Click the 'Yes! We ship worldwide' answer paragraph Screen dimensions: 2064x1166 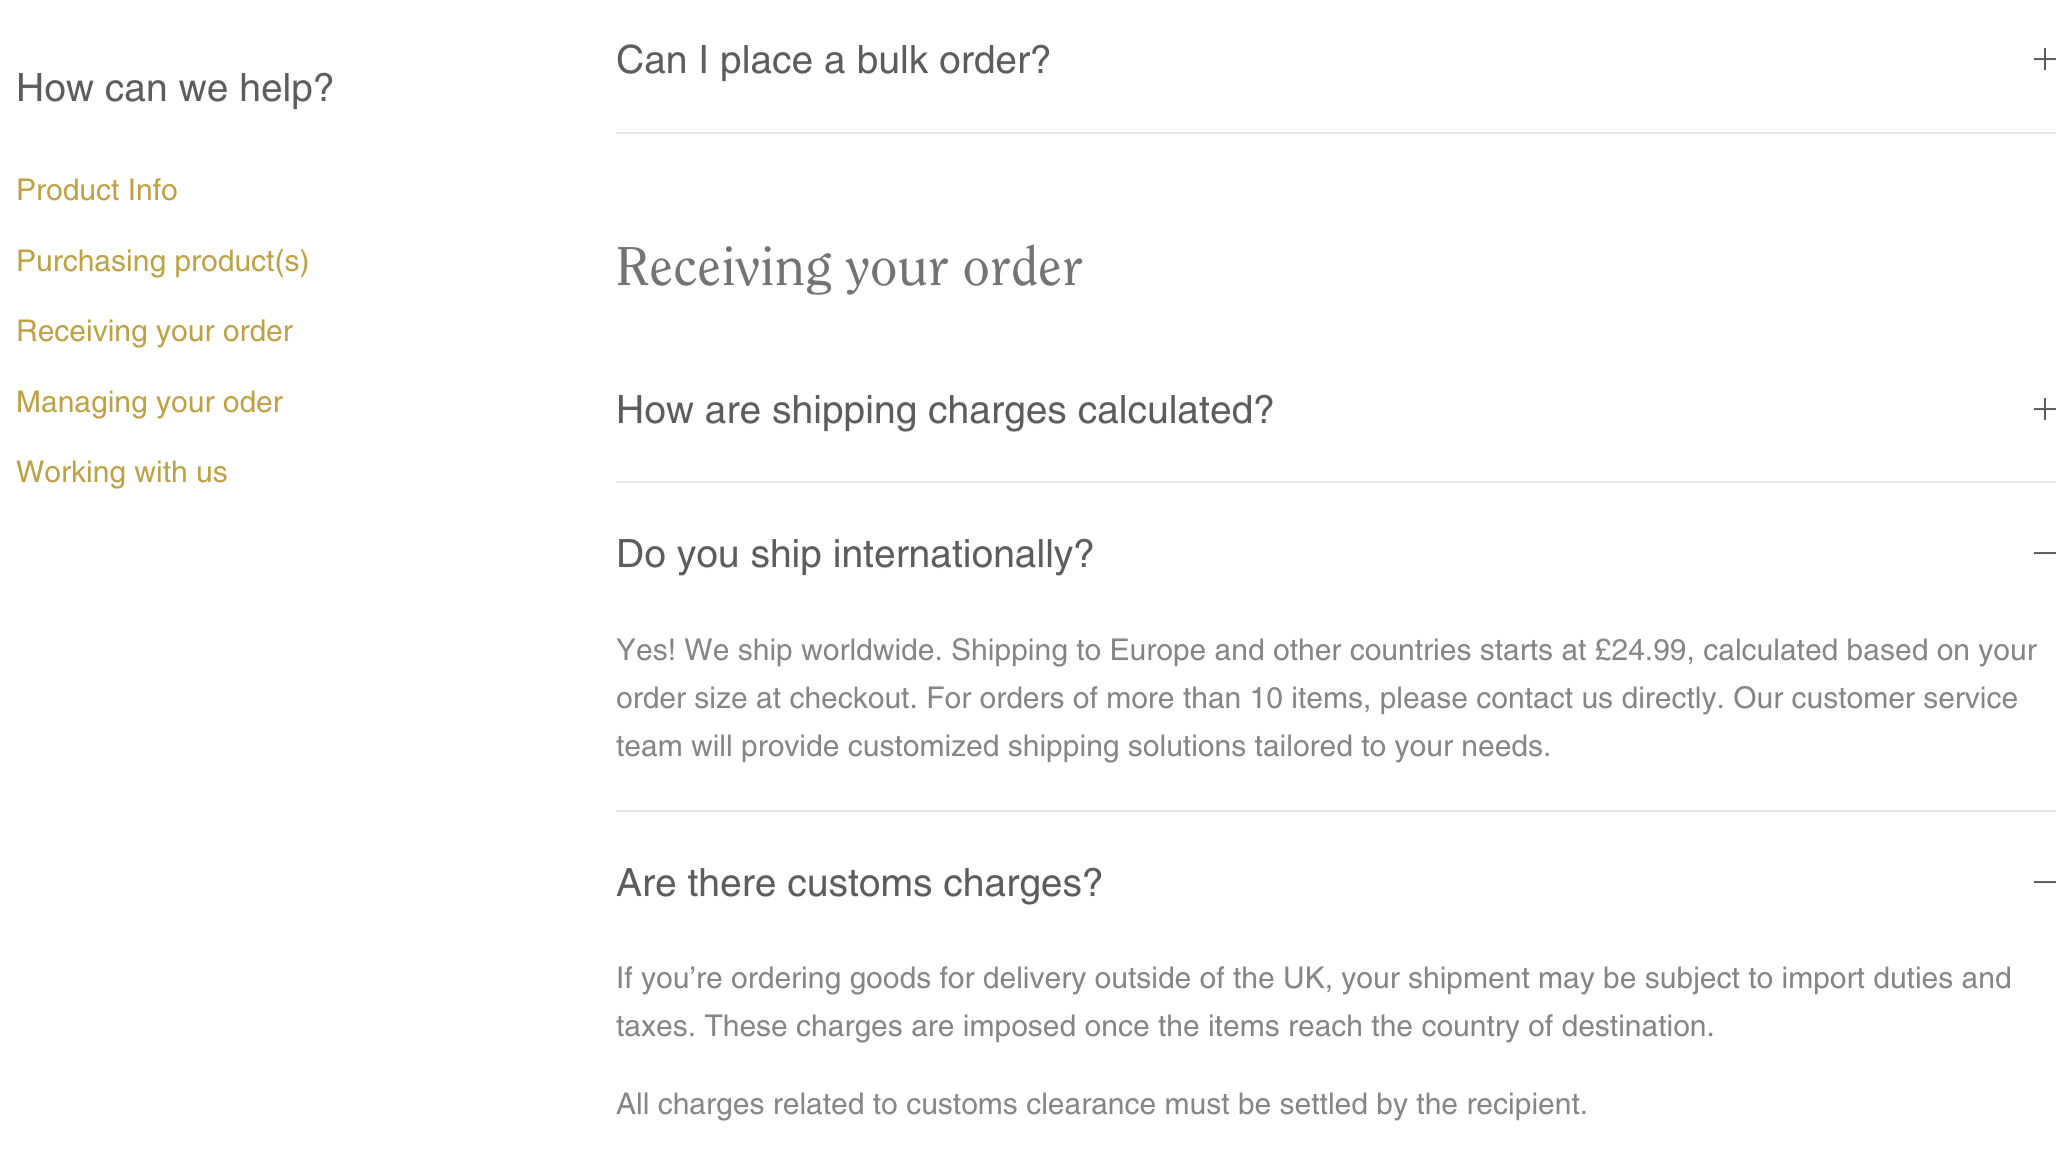tap(1080, 698)
